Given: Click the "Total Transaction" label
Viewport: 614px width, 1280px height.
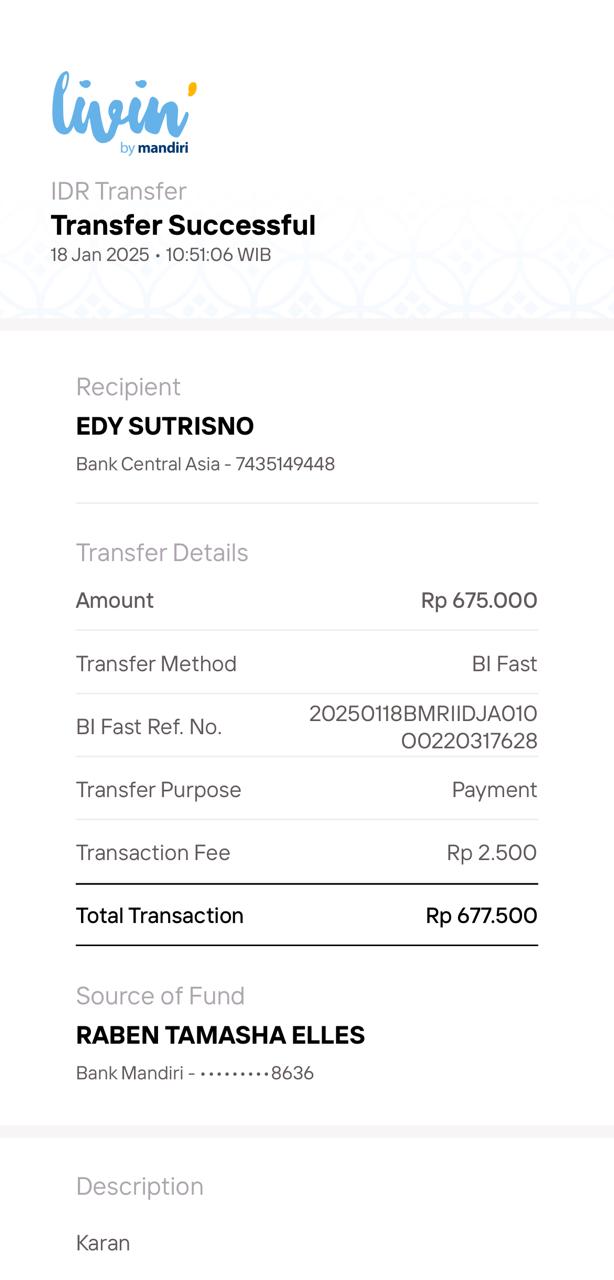Looking at the screenshot, I should click(x=160, y=916).
